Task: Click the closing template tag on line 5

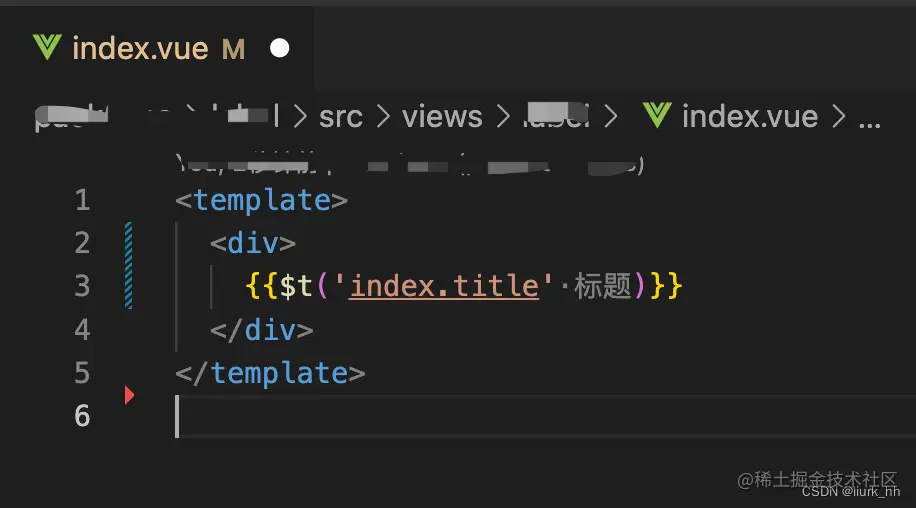Action: coord(270,373)
